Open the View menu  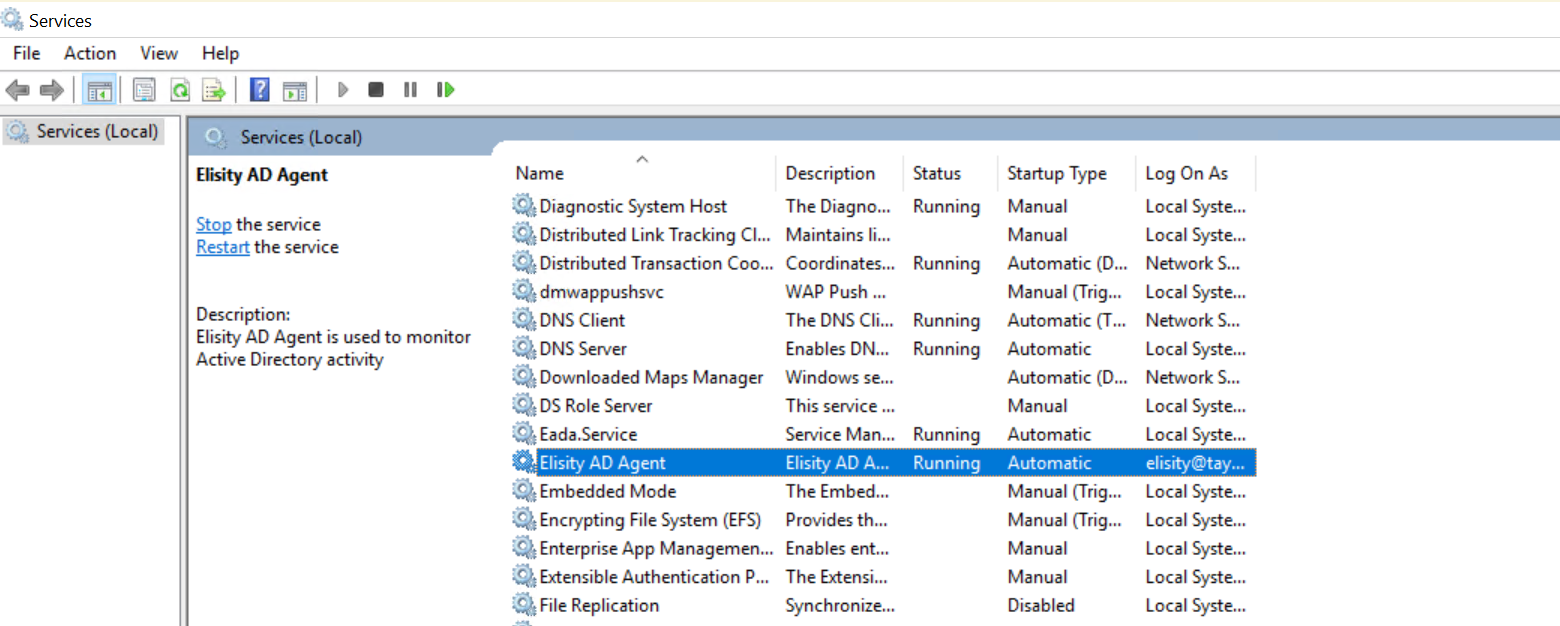[x=159, y=53]
